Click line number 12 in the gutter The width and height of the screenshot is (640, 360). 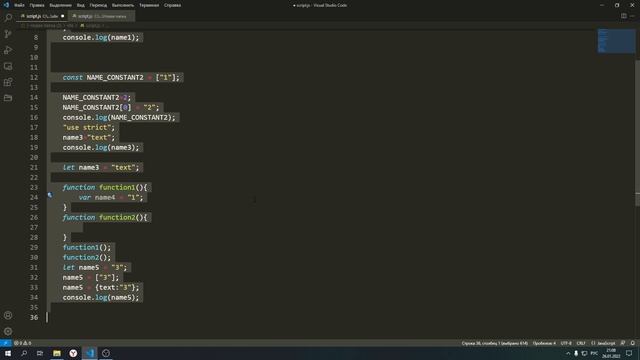[34, 78]
